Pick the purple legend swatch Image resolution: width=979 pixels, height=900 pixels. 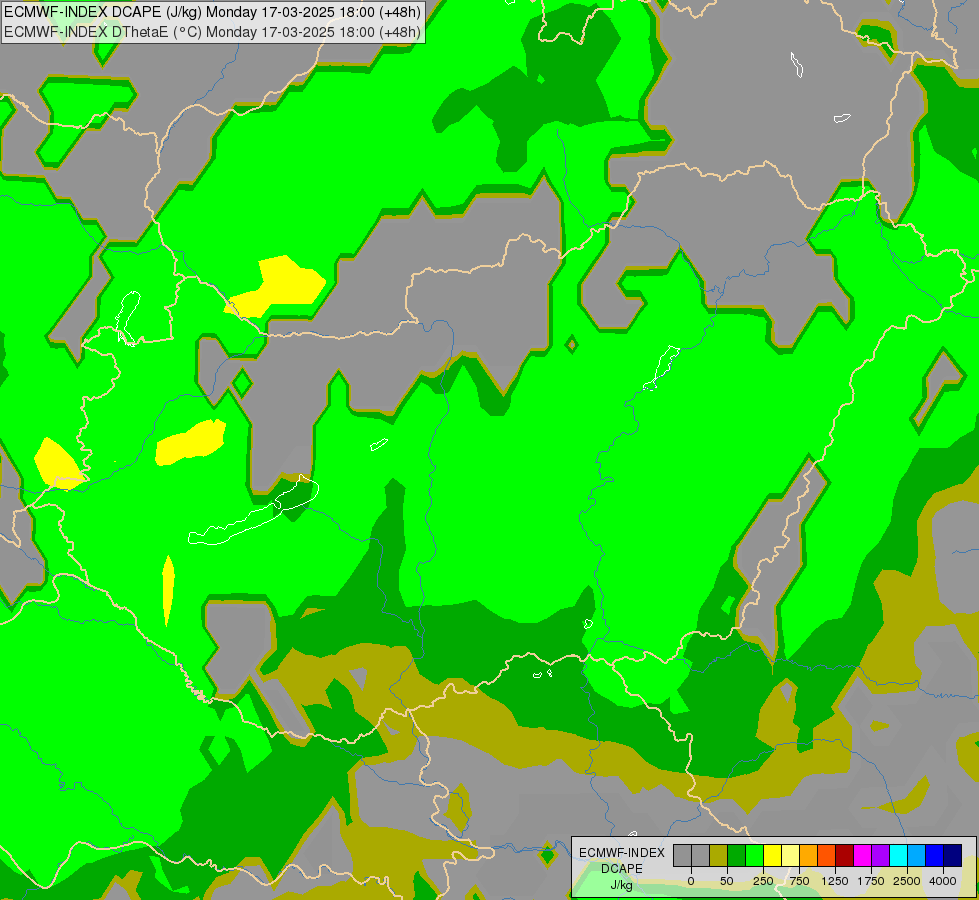click(x=880, y=856)
